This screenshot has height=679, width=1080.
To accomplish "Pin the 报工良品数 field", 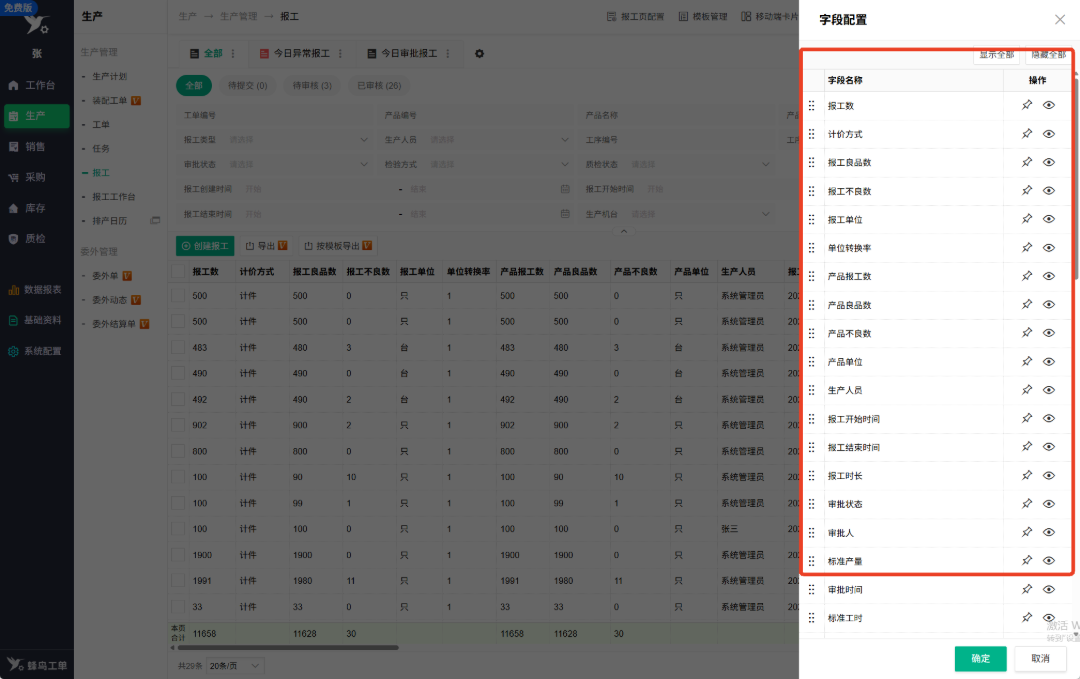I will (x=1026, y=162).
